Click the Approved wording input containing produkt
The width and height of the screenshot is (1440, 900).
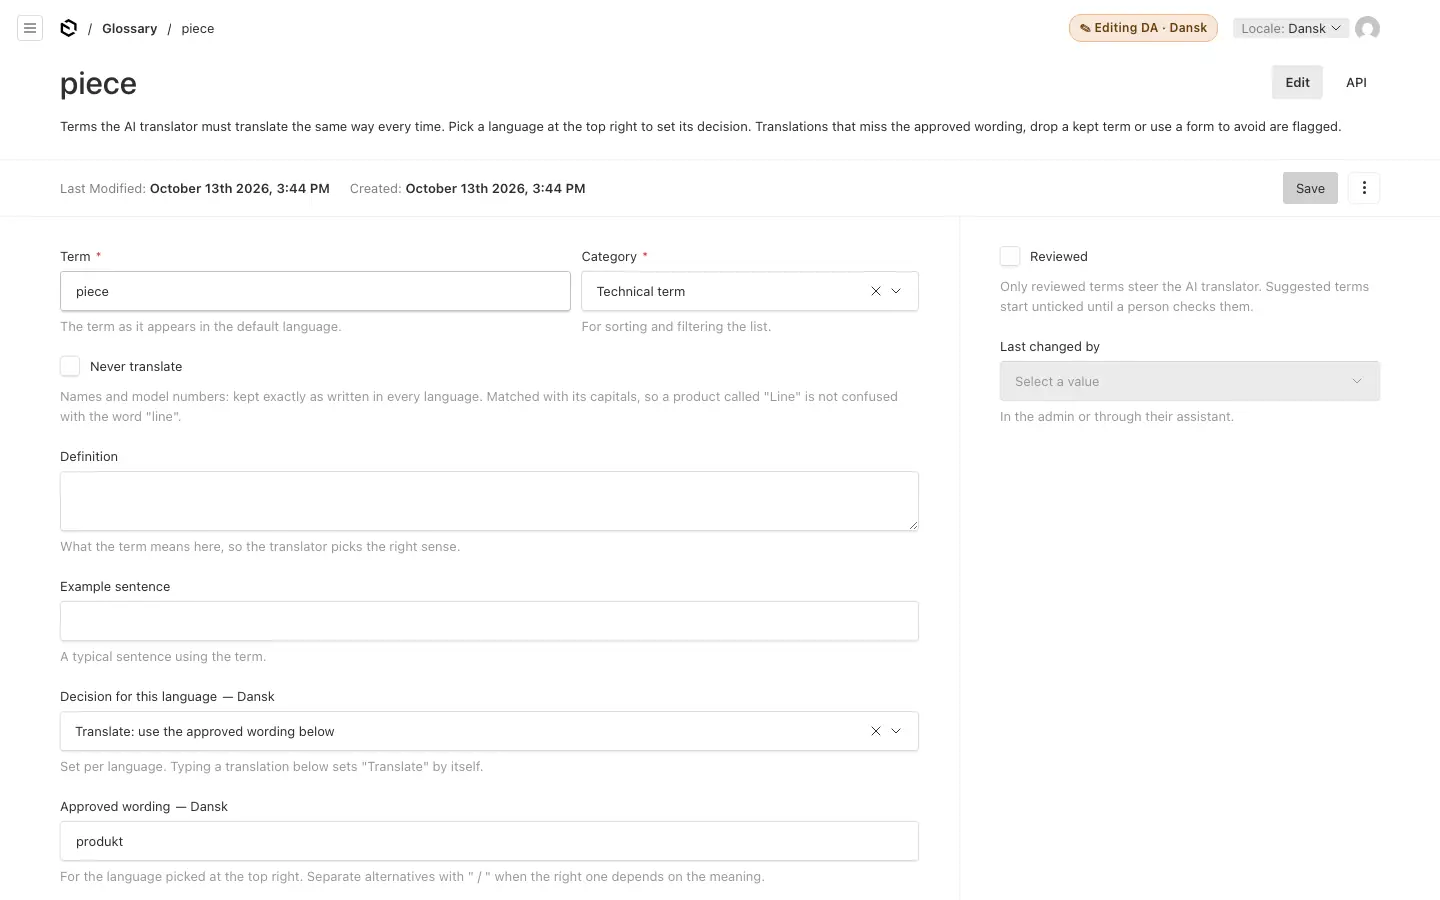tap(489, 841)
